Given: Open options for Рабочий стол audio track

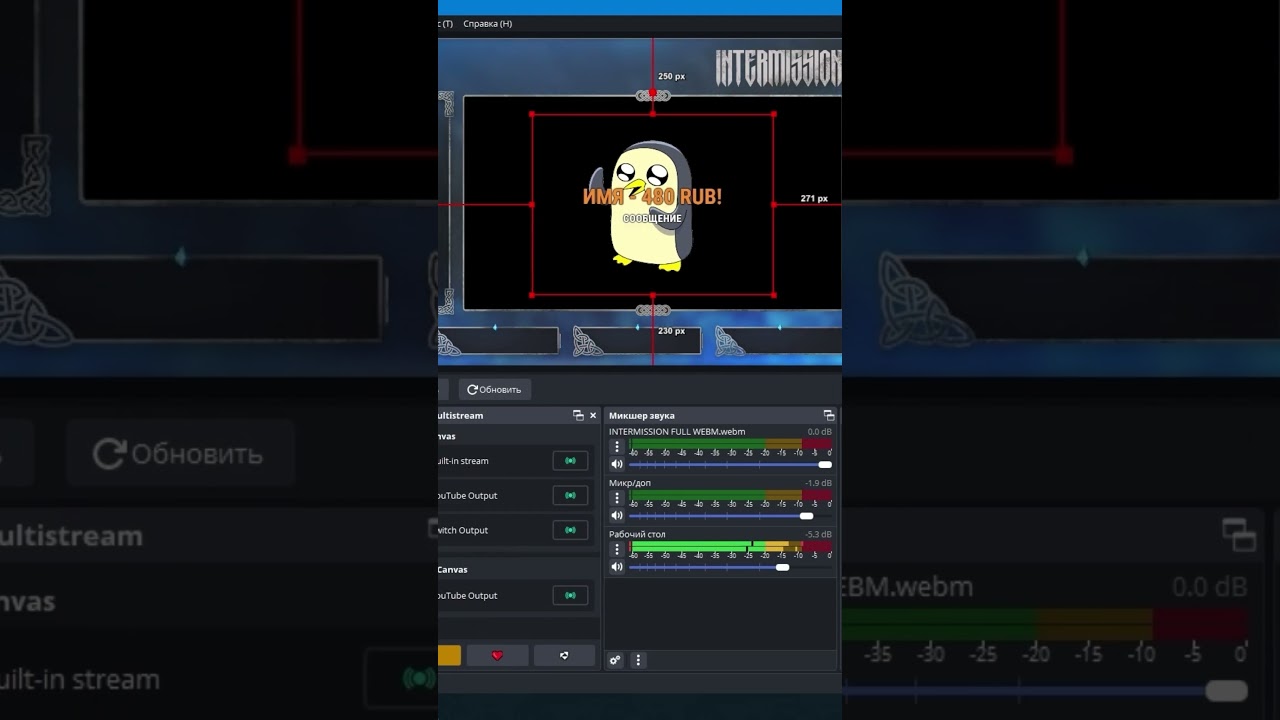Looking at the screenshot, I should (x=617, y=549).
